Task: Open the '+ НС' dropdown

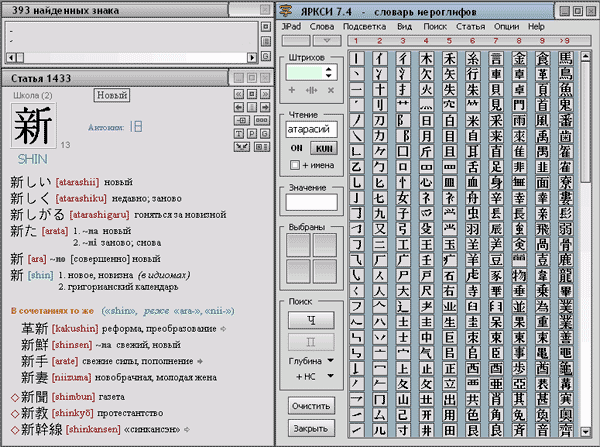Action: point(330,376)
